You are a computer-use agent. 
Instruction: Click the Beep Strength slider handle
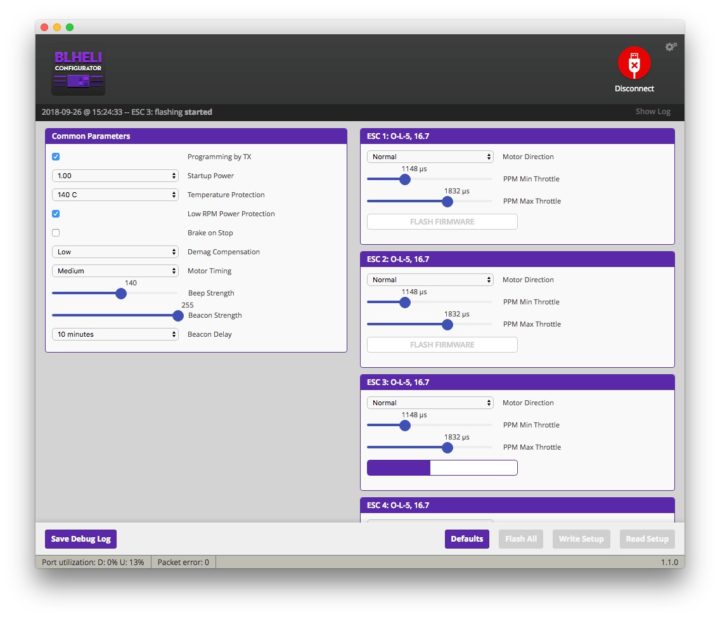click(121, 293)
